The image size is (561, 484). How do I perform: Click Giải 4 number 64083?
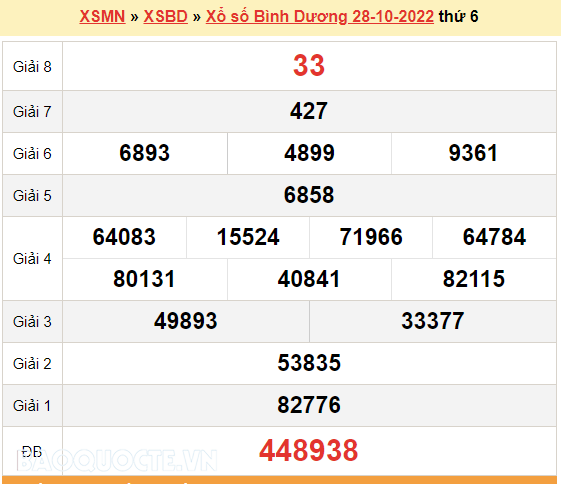124,237
